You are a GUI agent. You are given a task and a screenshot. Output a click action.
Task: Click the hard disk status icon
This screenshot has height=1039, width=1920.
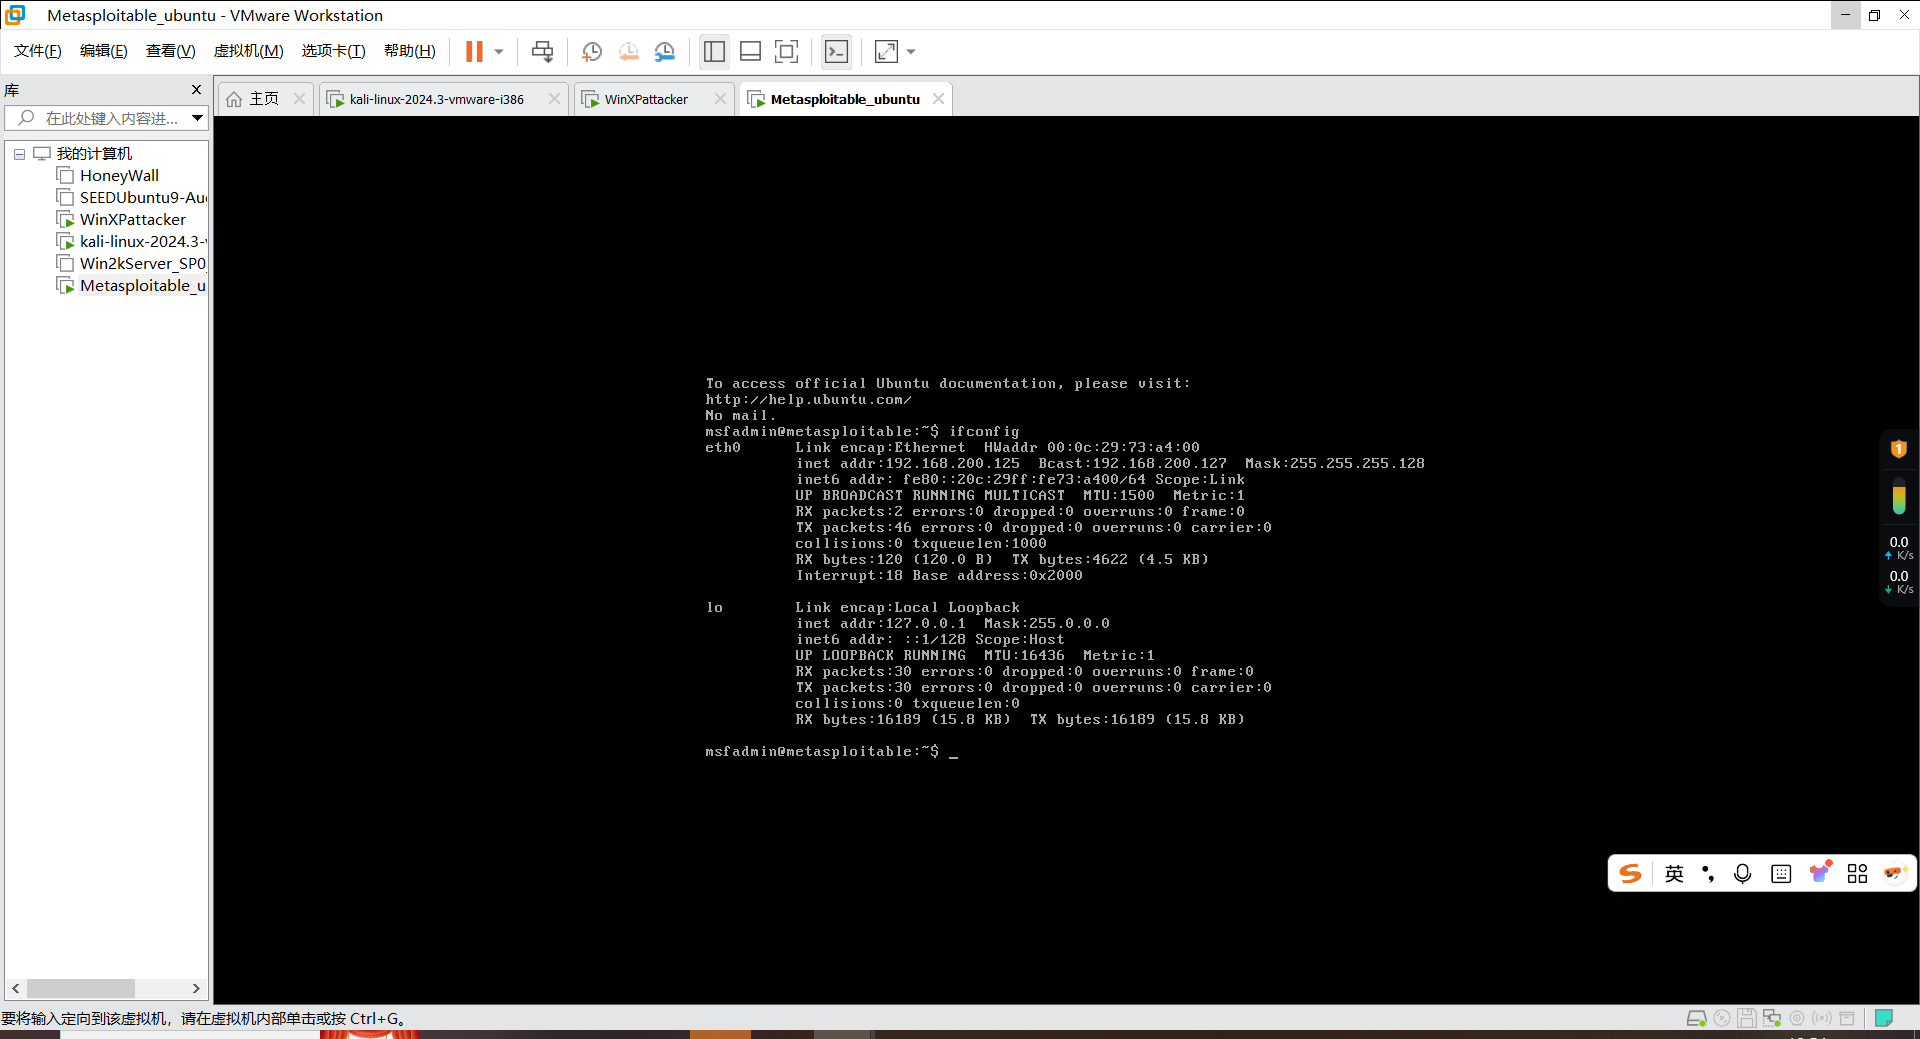pyautogui.click(x=1696, y=1018)
